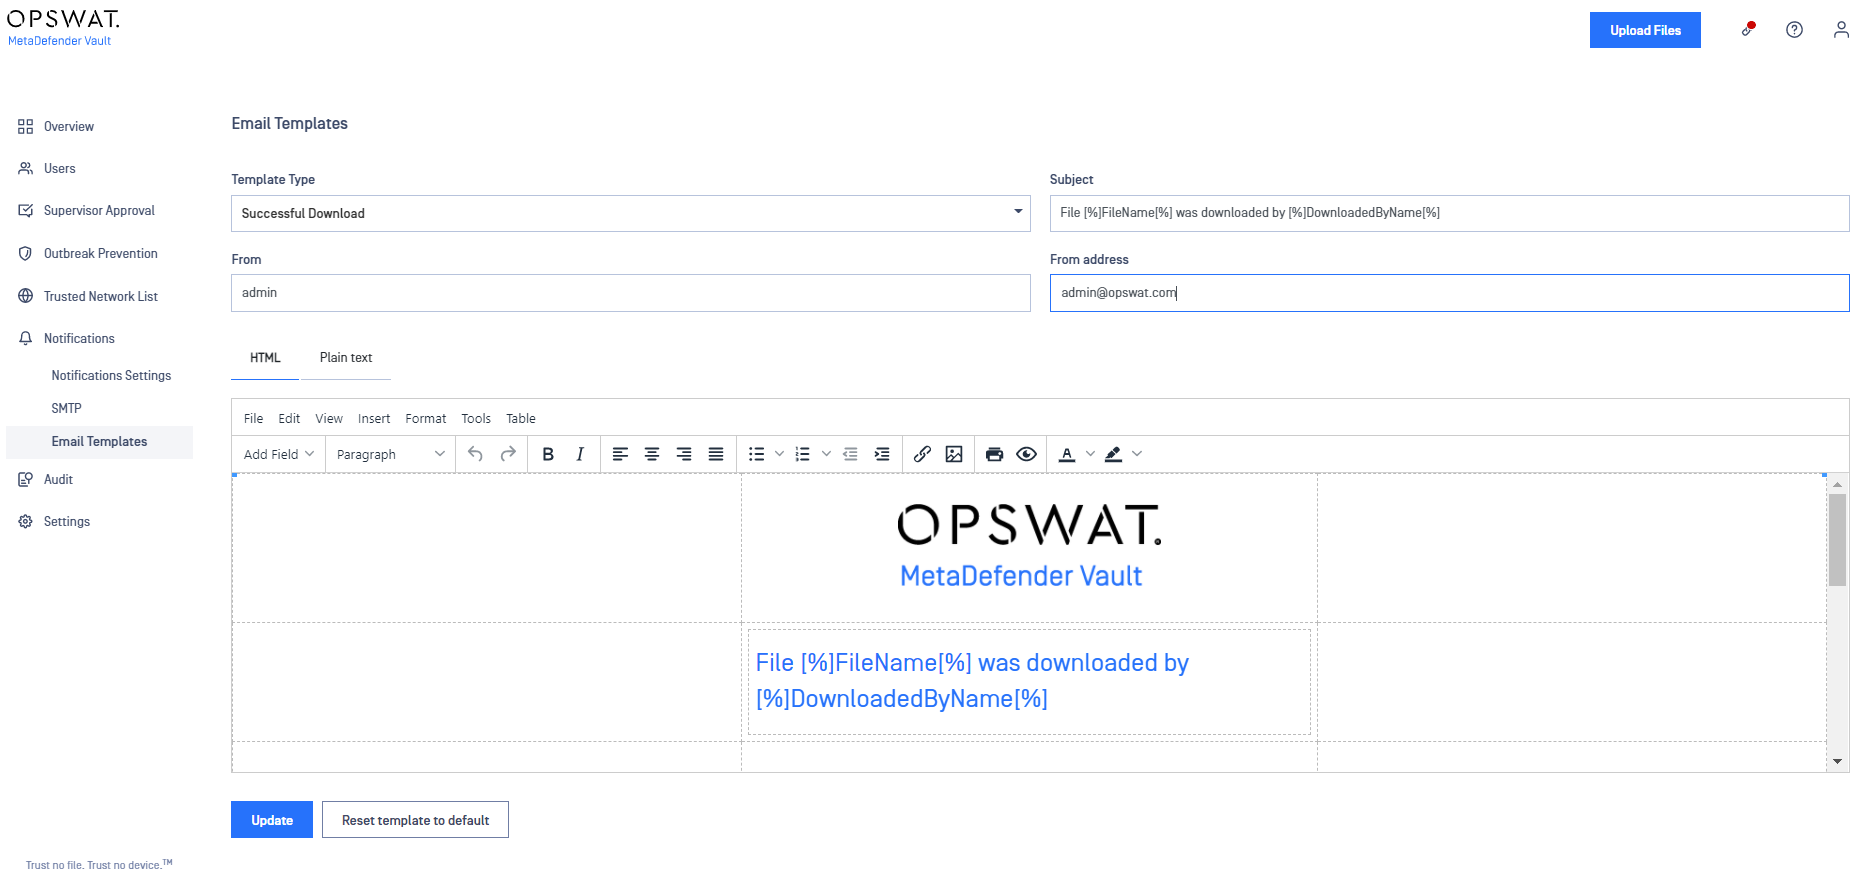The image size is (1875, 883).
Task: Expand the Notifications sidebar section
Action: 79,339
